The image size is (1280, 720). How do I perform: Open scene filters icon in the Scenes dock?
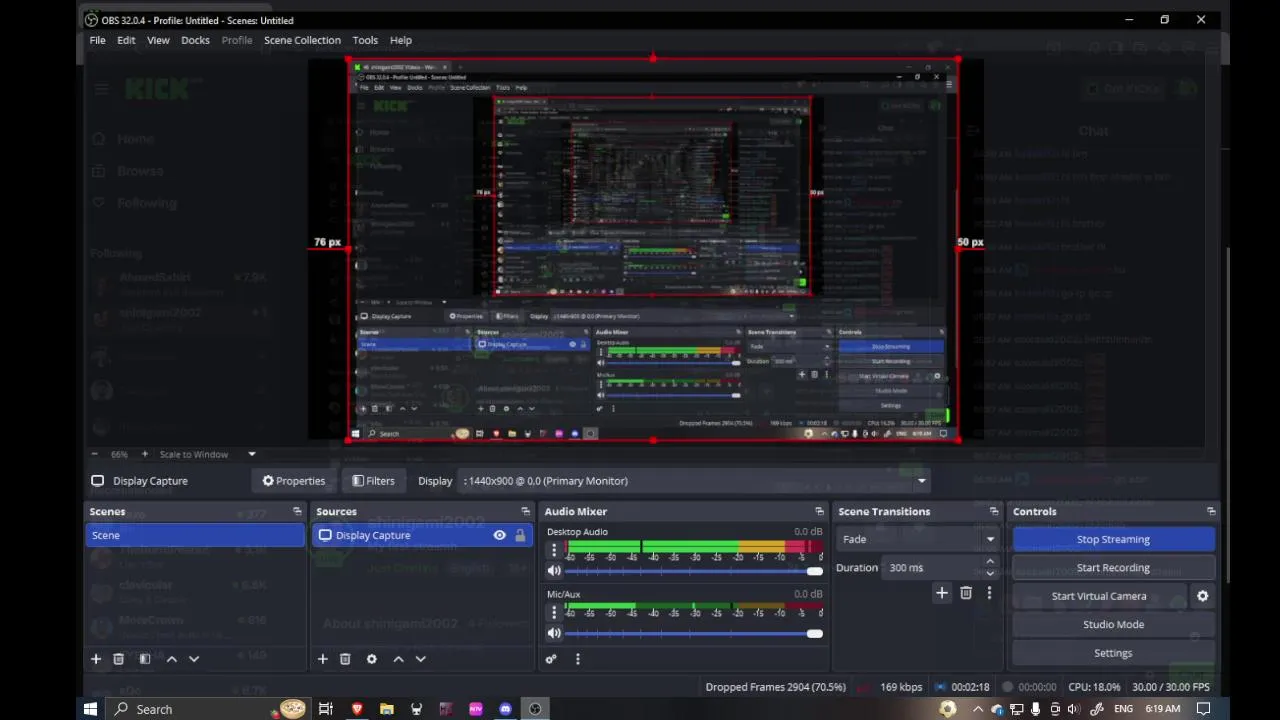pos(145,659)
